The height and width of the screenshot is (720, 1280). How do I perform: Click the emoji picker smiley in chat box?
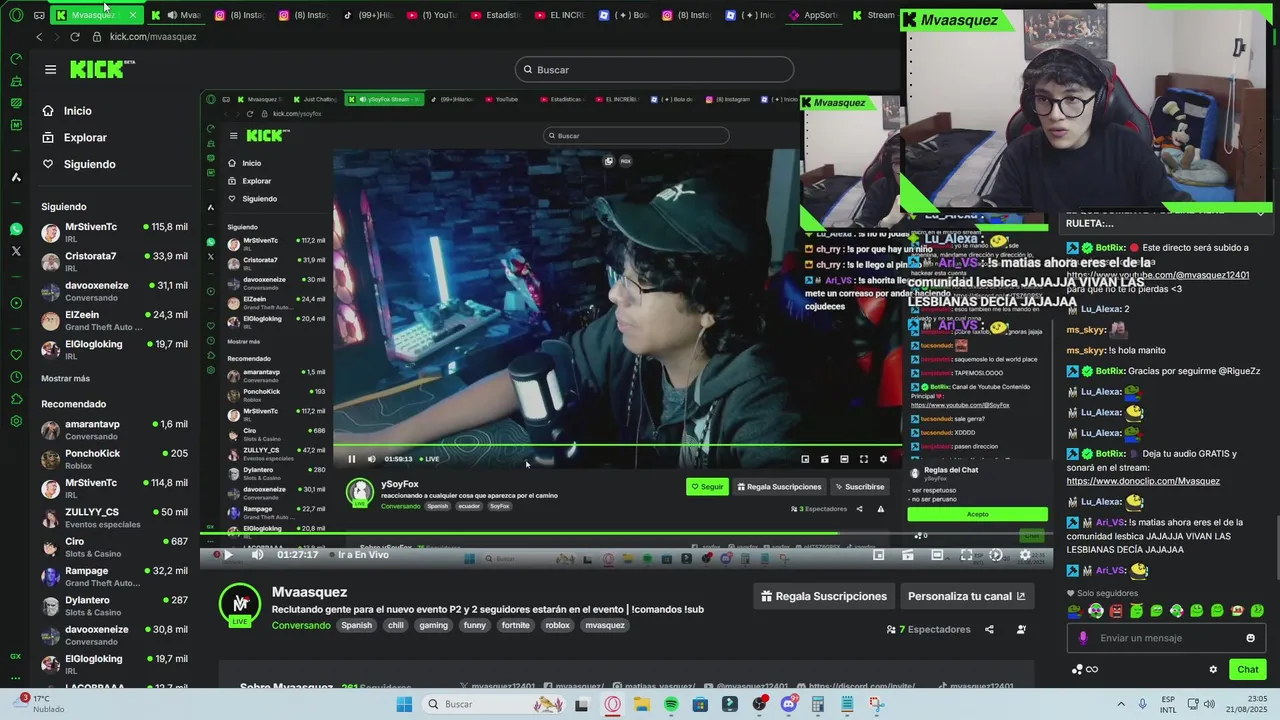coord(1250,638)
